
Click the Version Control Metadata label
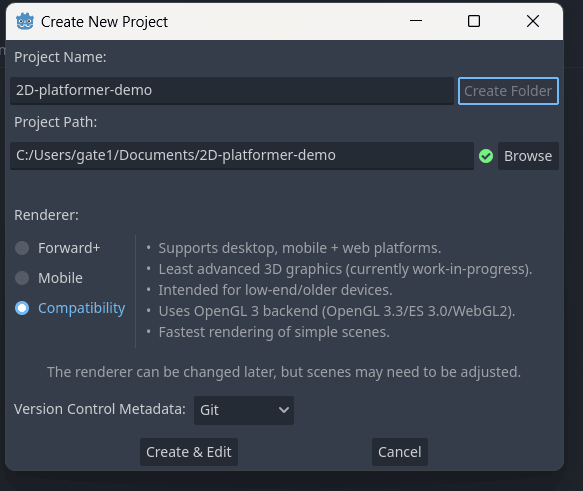(100, 409)
